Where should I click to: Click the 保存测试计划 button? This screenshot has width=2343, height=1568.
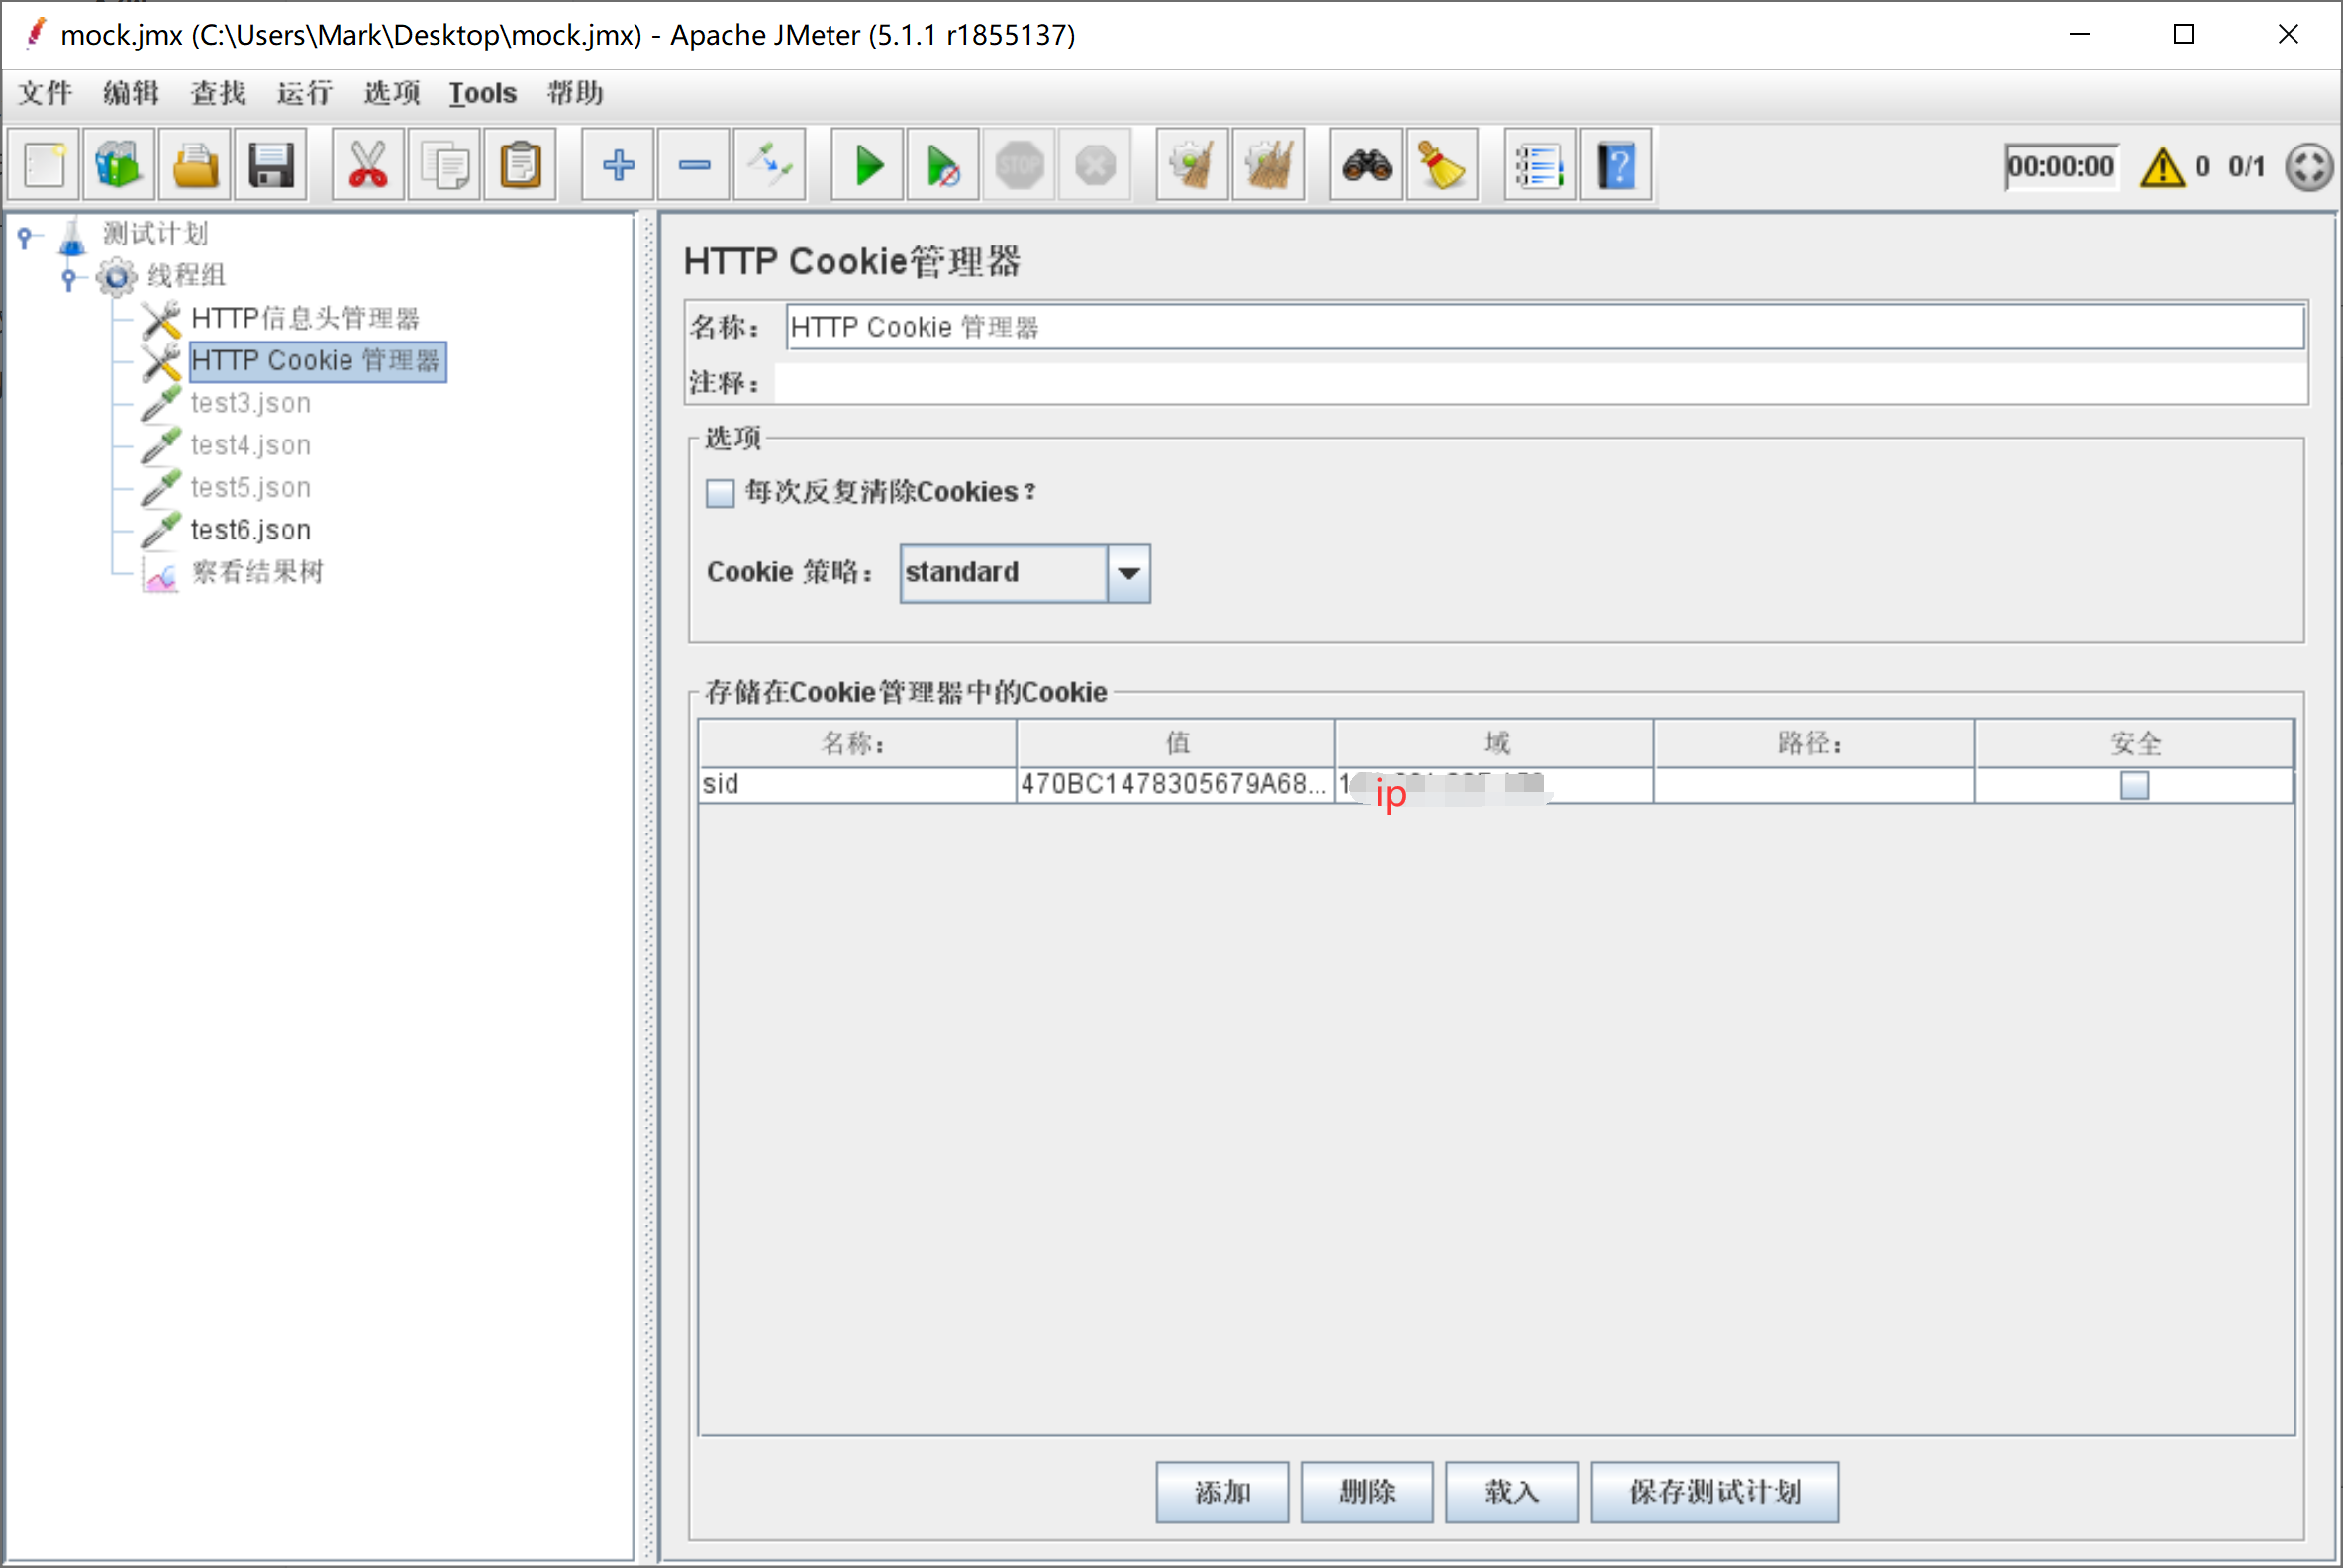(x=1714, y=1492)
